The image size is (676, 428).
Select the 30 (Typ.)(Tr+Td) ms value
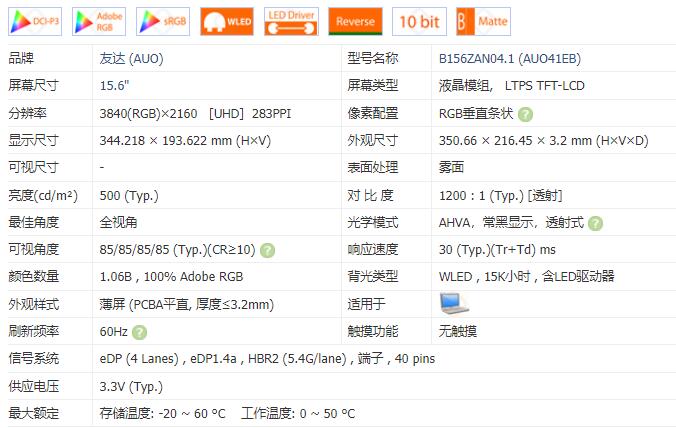point(497,250)
